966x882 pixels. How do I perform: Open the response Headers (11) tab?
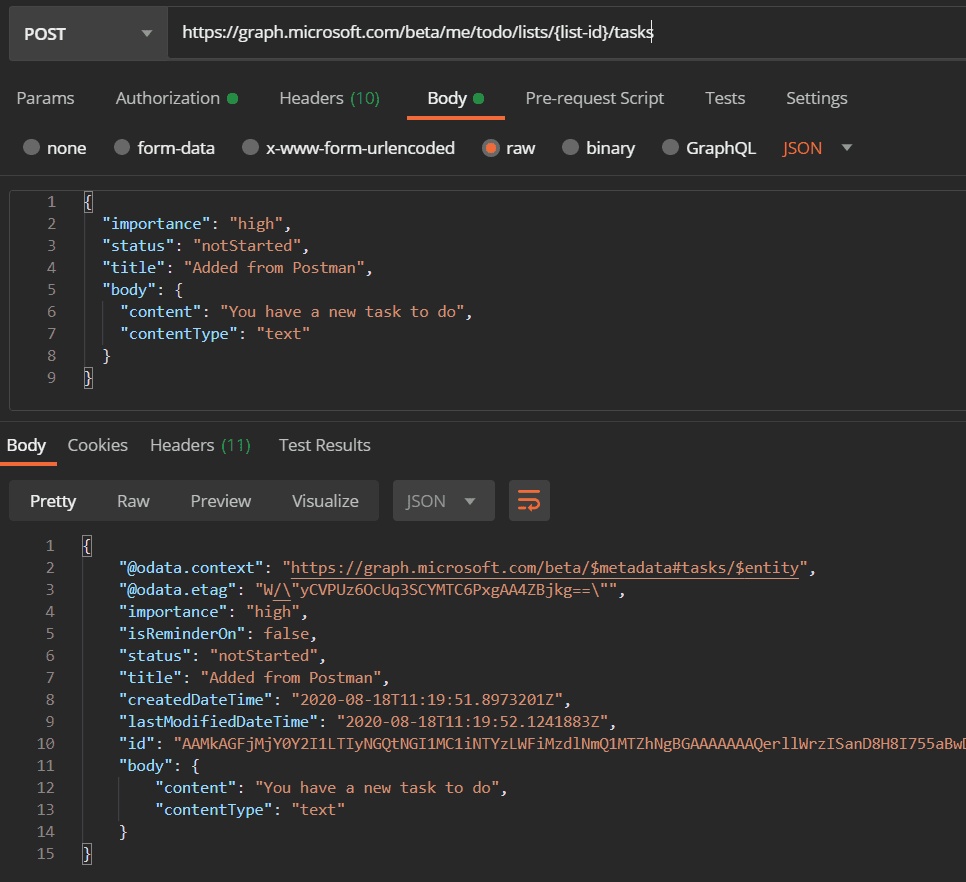pos(200,445)
